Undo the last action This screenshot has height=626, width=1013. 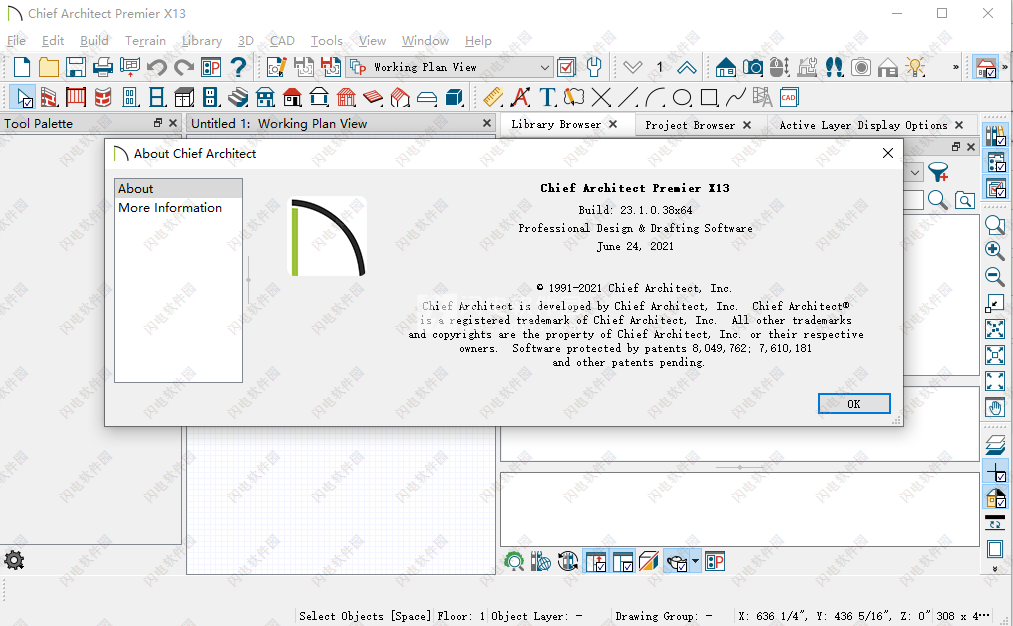pos(157,67)
